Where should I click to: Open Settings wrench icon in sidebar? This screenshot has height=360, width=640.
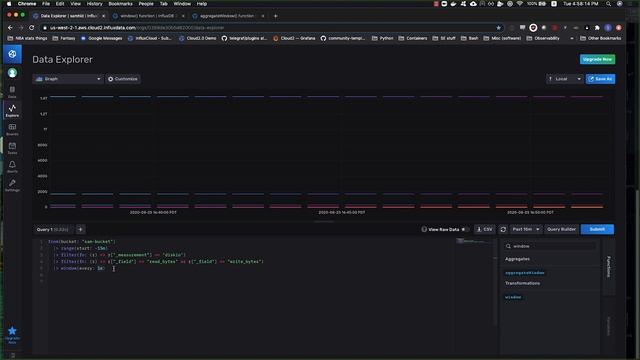pyautogui.click(x=12, y=185)
